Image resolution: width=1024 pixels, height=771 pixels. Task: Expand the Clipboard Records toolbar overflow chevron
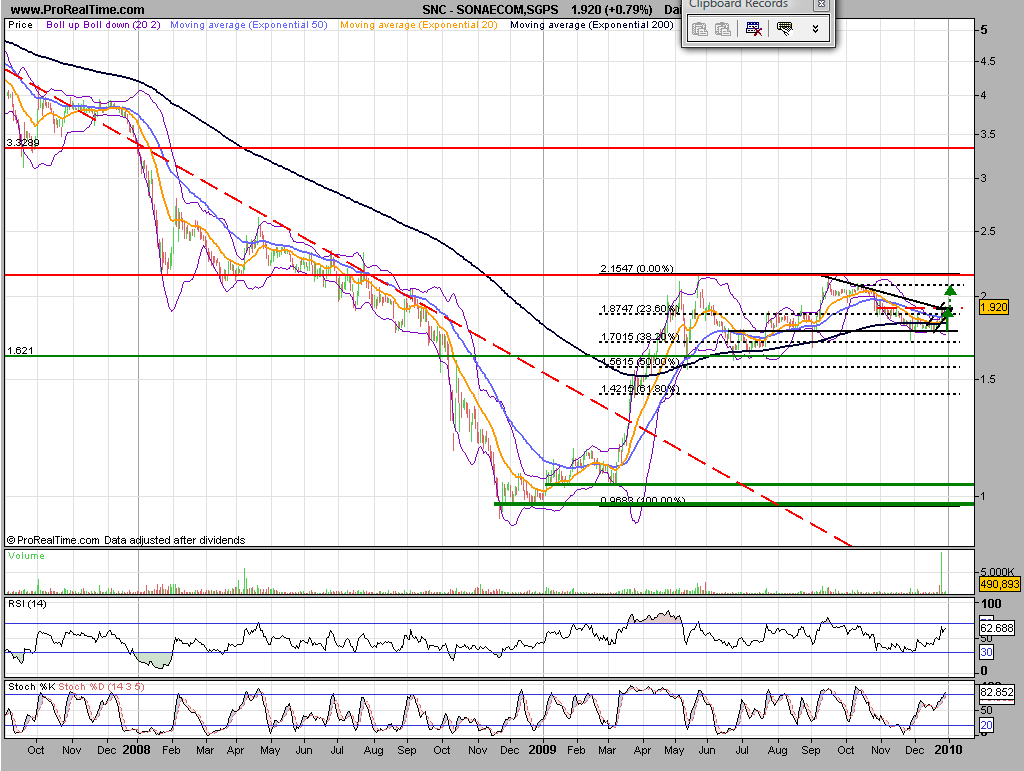(815, 29)
